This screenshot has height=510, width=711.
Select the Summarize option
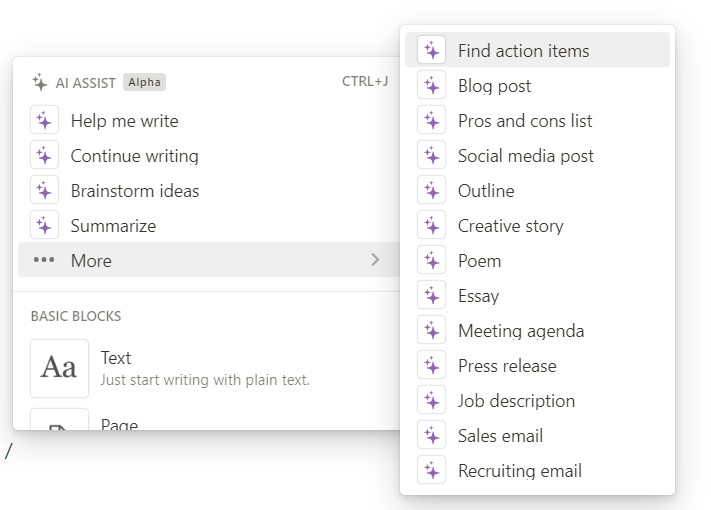coord(209,225)
